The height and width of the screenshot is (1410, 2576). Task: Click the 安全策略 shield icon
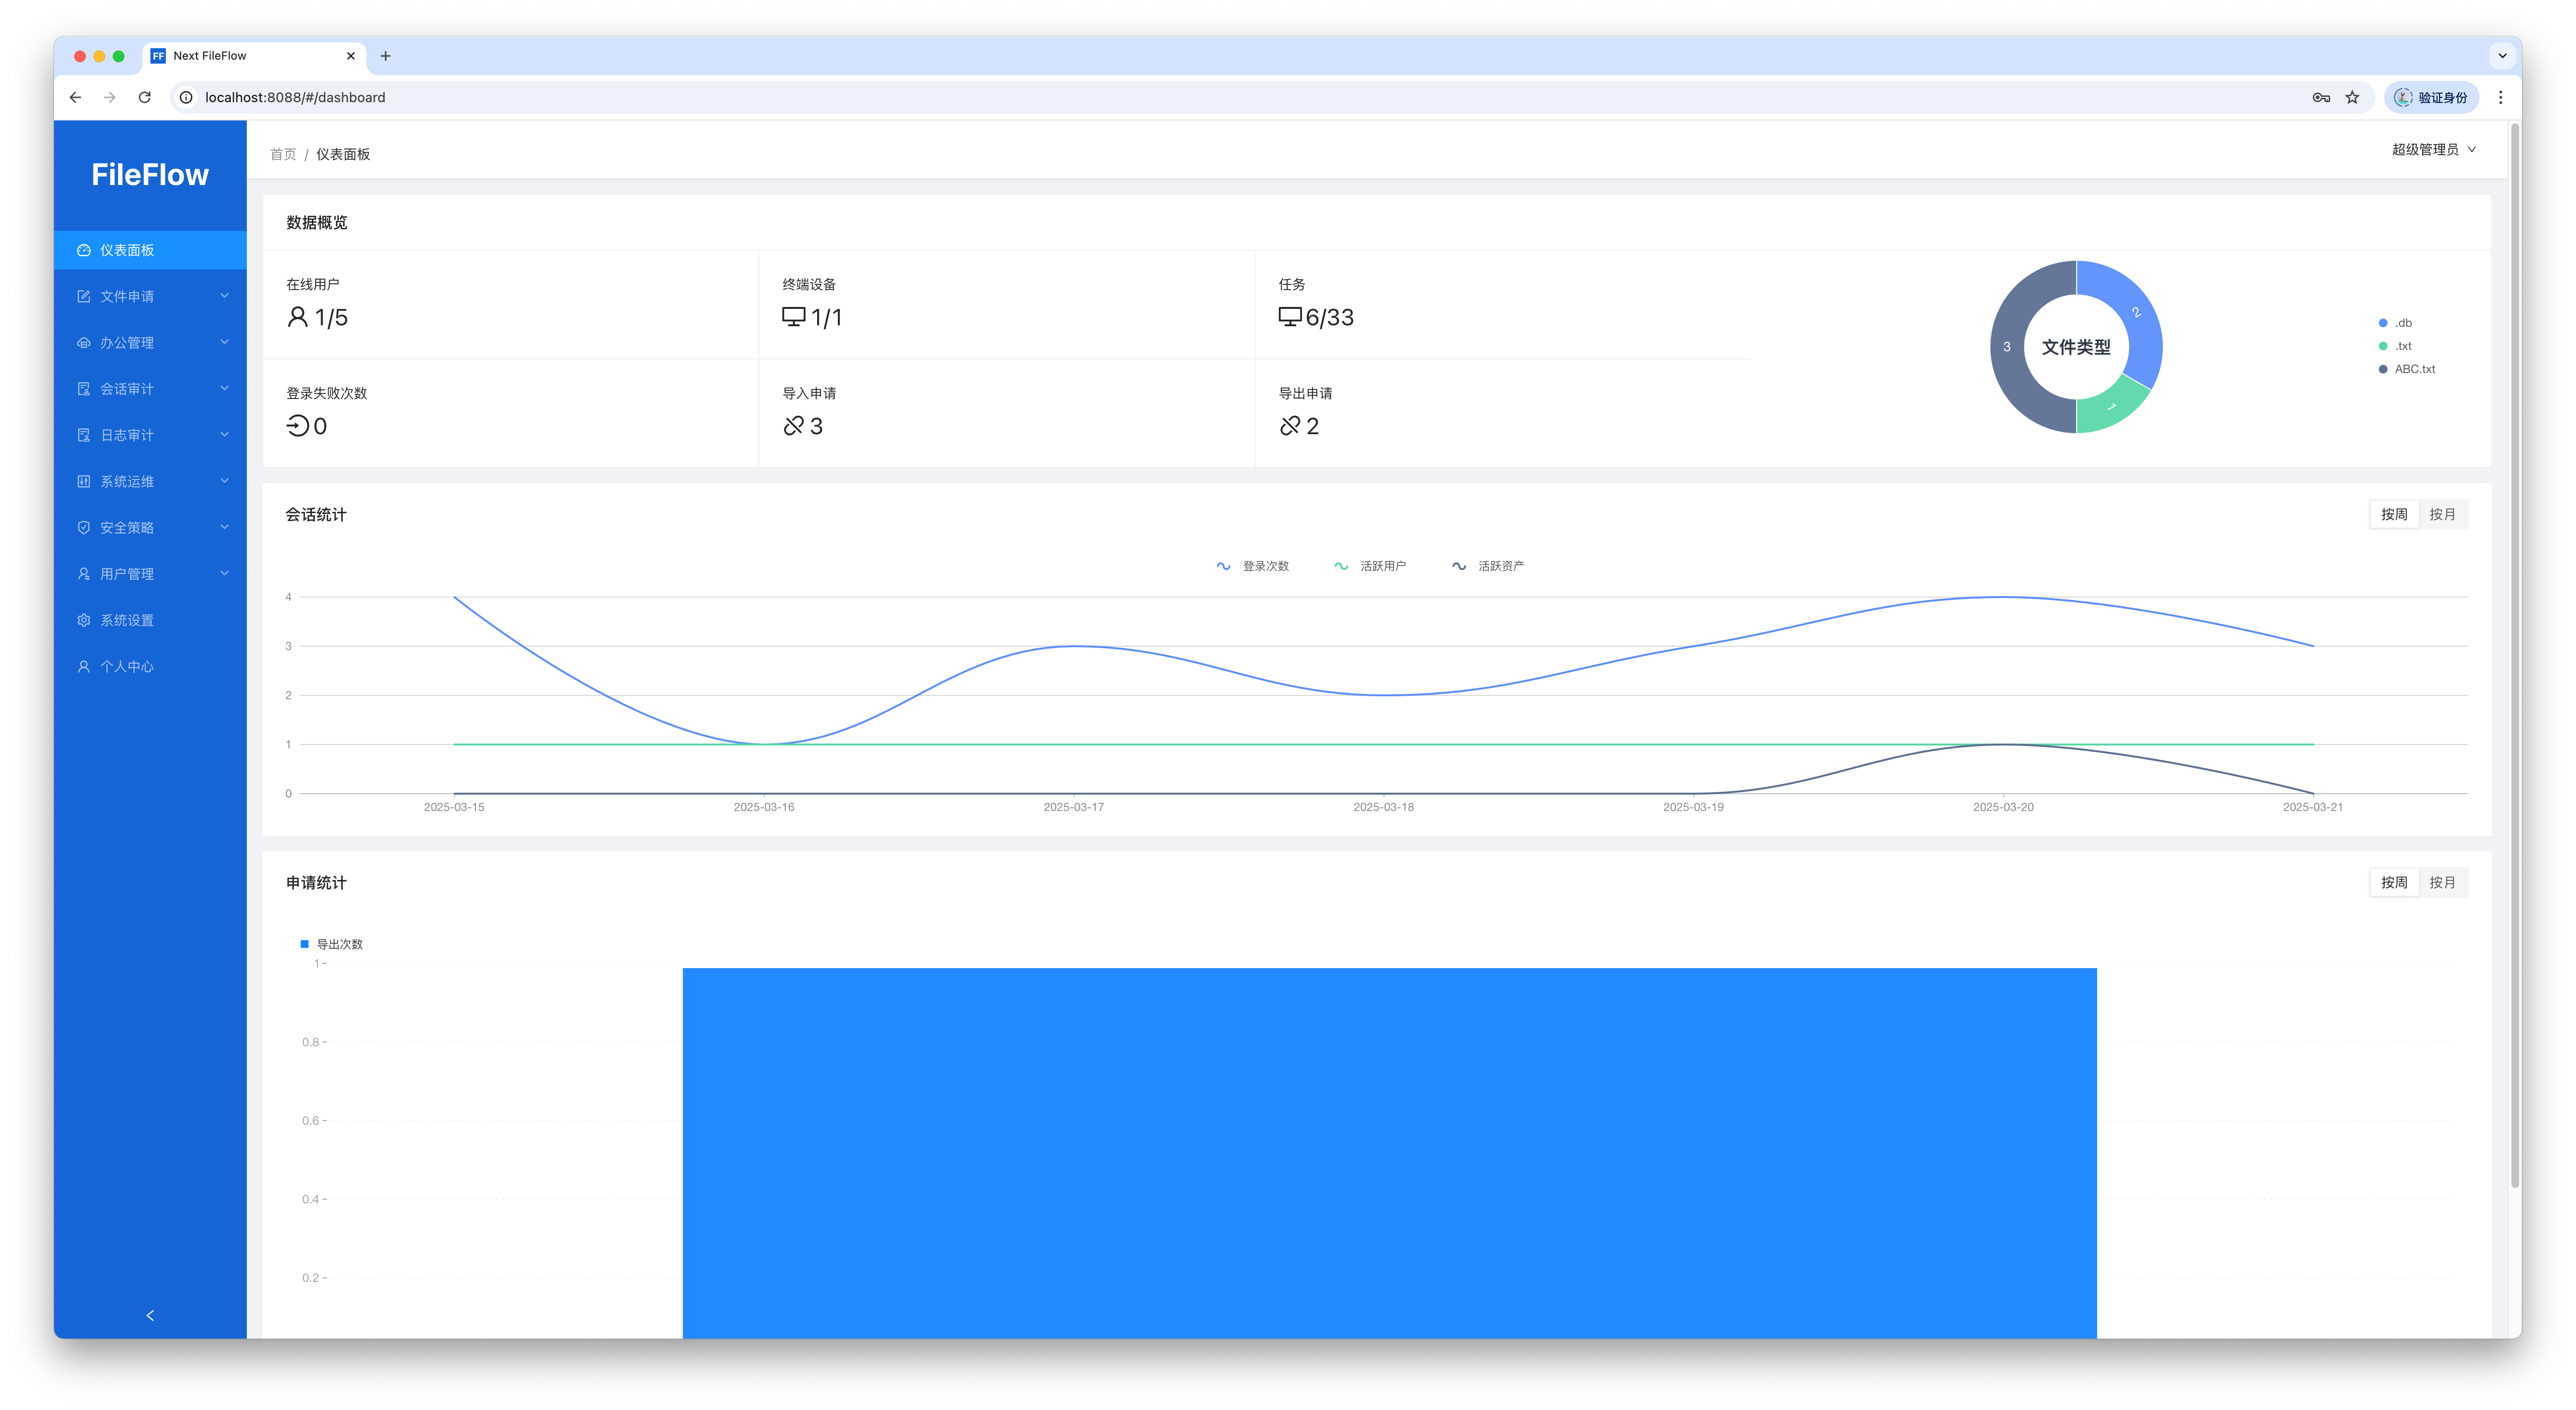[84, 527]
